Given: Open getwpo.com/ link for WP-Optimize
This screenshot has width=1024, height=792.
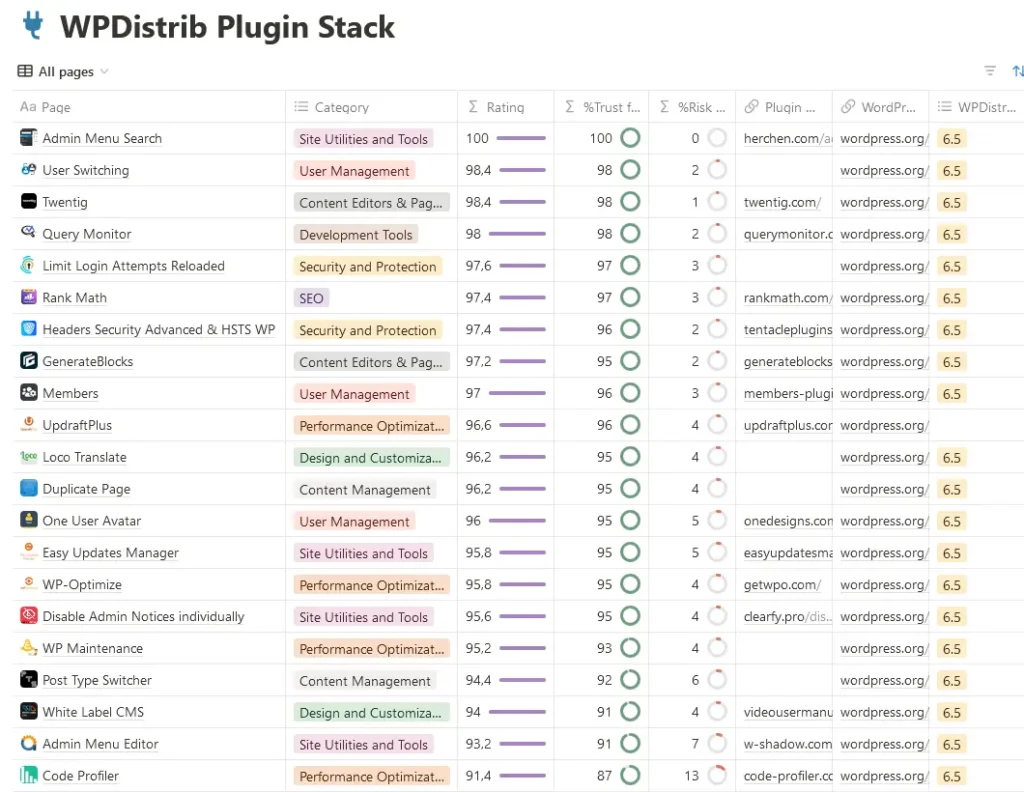Looking at the screenshot, I should [x=782, y=584].
